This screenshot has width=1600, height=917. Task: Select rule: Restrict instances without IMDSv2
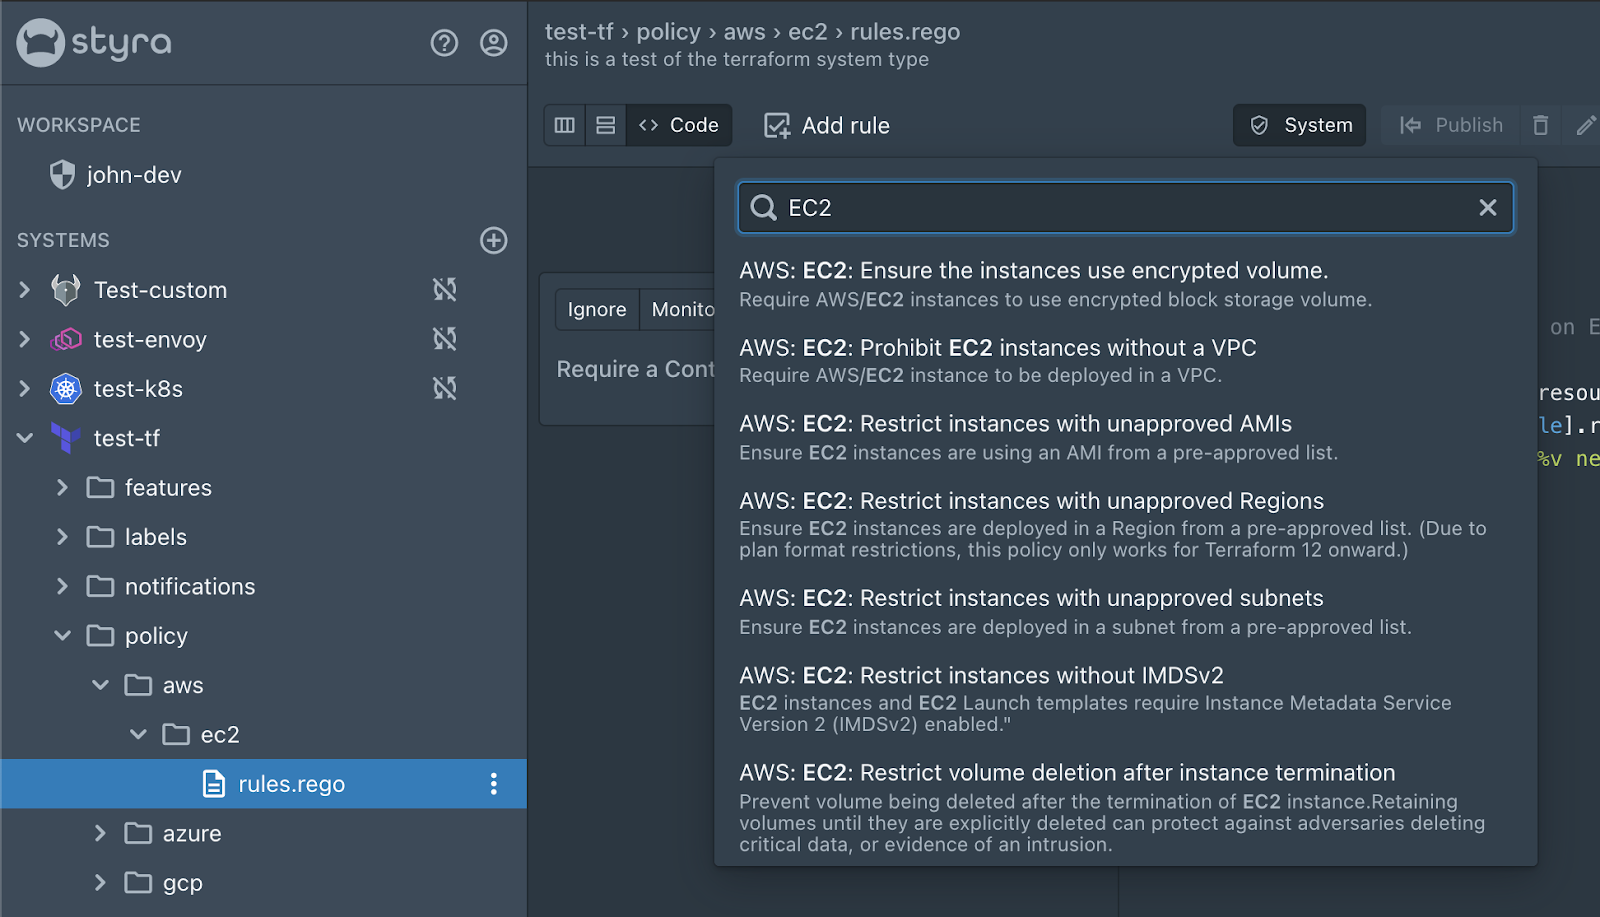pos(1126,699)
